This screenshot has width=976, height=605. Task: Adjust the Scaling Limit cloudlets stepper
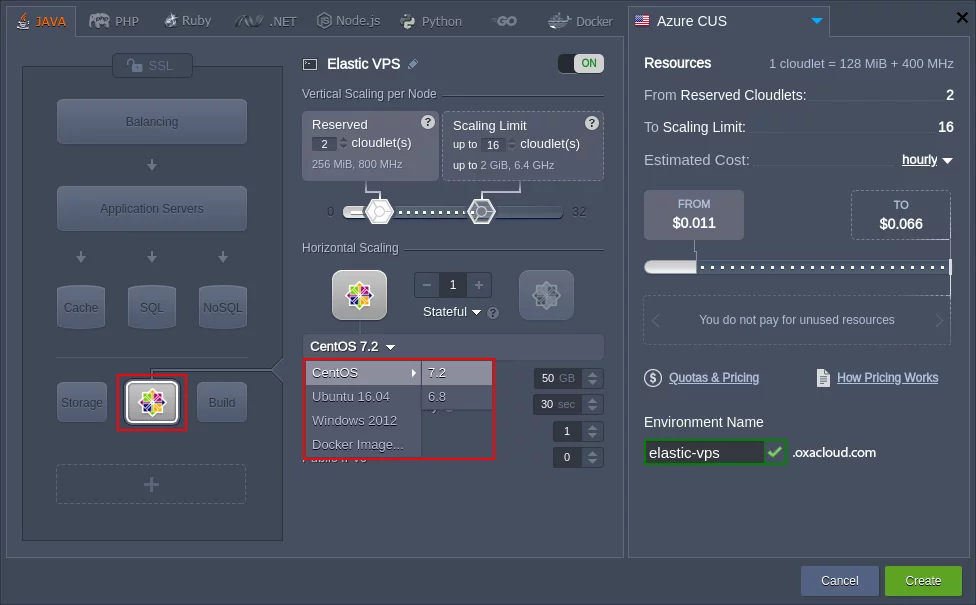click(512, 144)
